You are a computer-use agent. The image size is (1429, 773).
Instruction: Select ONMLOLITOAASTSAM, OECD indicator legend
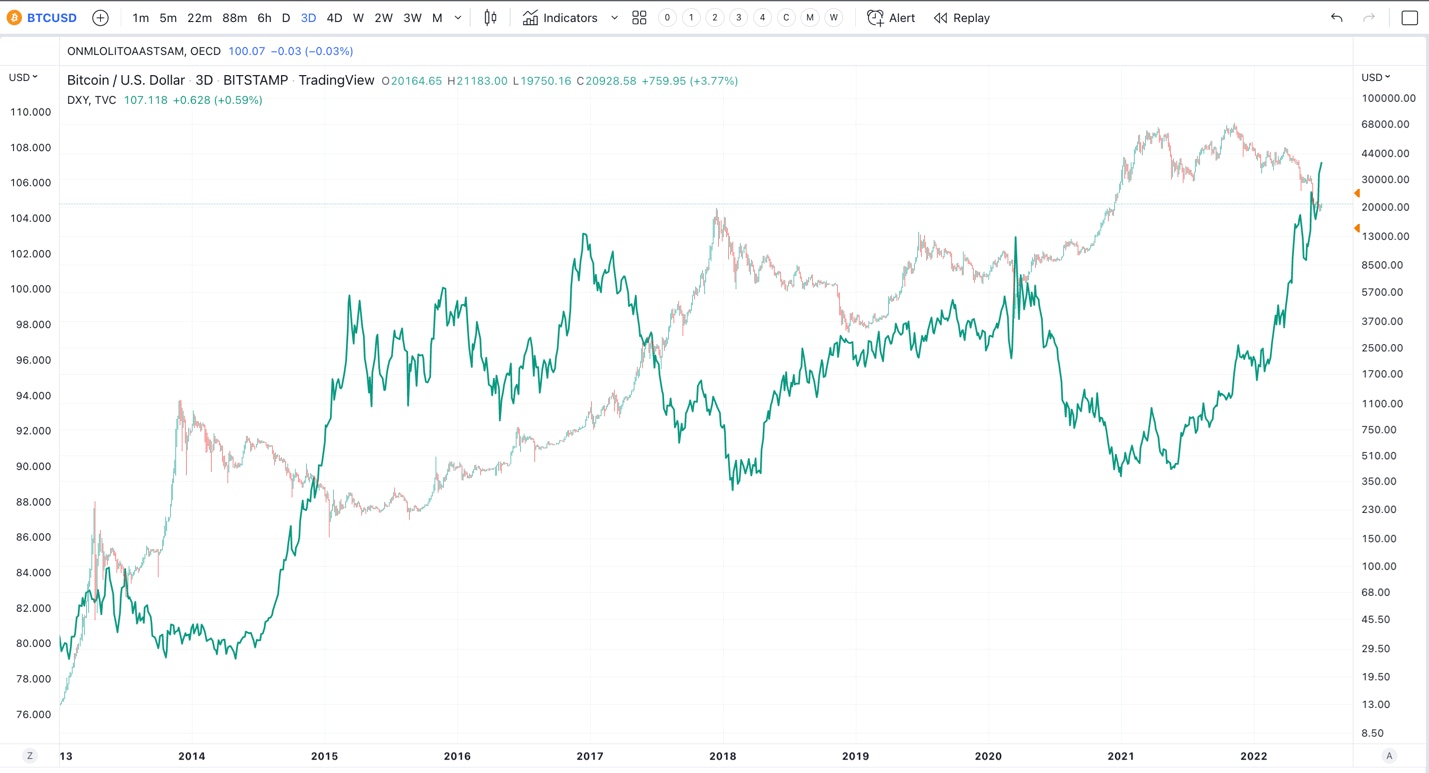click(144, 51)
